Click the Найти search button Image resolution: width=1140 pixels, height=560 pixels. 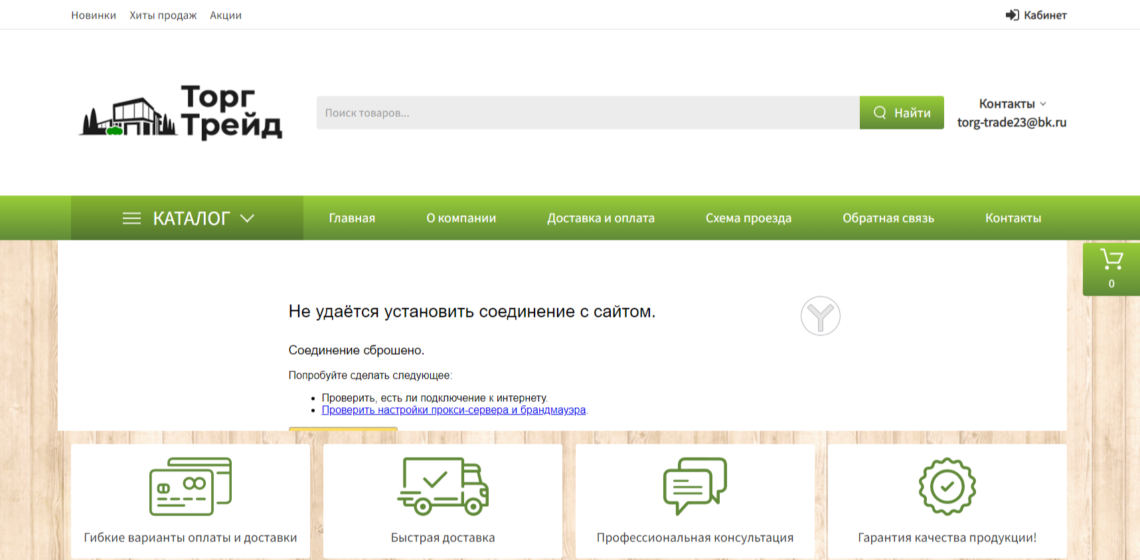(902, 113)
